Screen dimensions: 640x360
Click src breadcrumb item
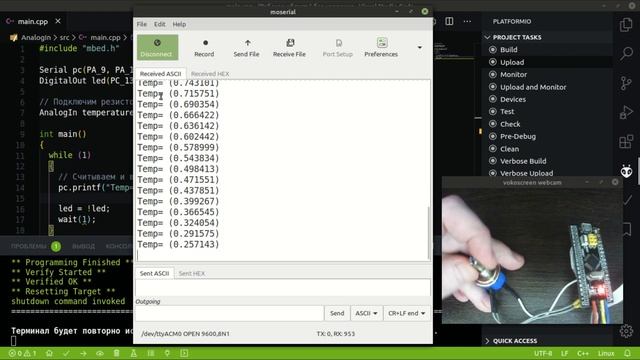pos(64,38)
